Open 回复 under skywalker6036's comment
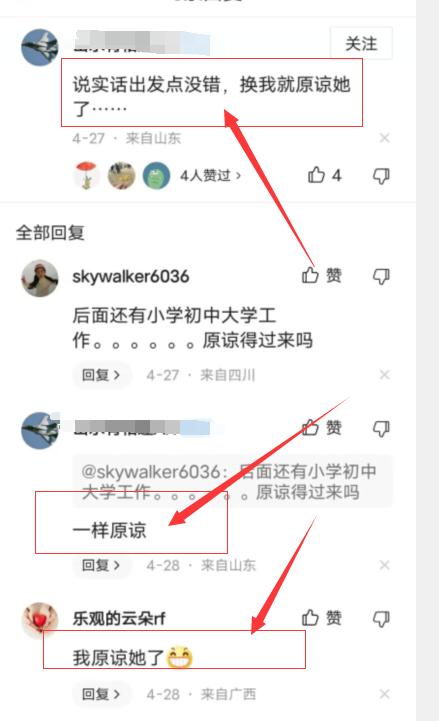 point(101,375)
